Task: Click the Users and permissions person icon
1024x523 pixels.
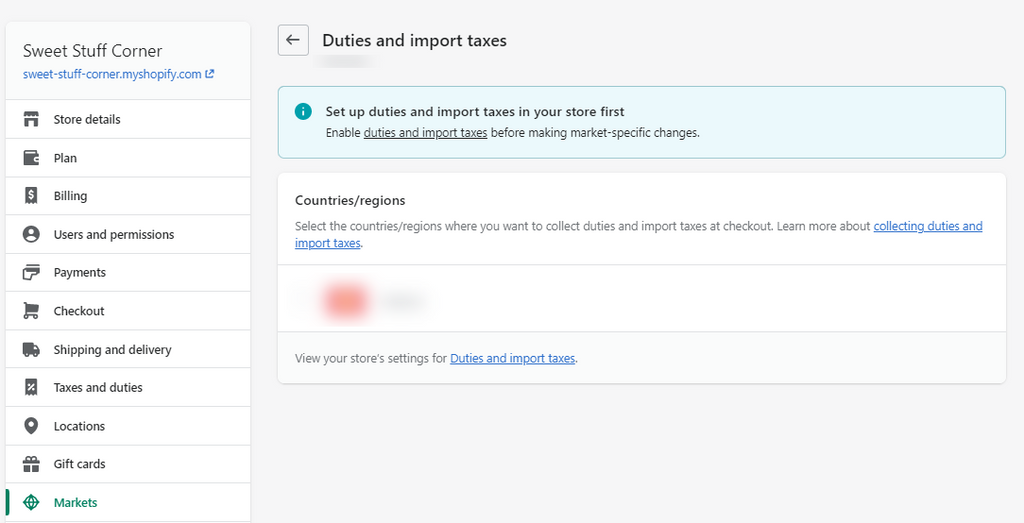Action: click(x=31, y=234)
